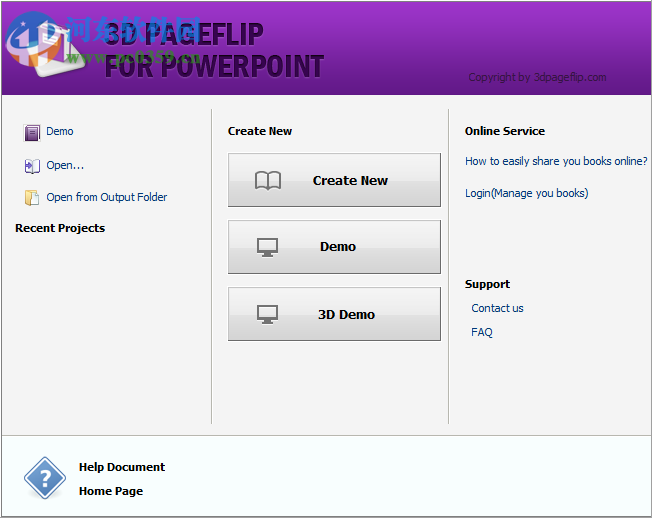This screenshot has height=518, width=652.
Task: Click the Open project book icon
Action: click(x=32, y=166)
